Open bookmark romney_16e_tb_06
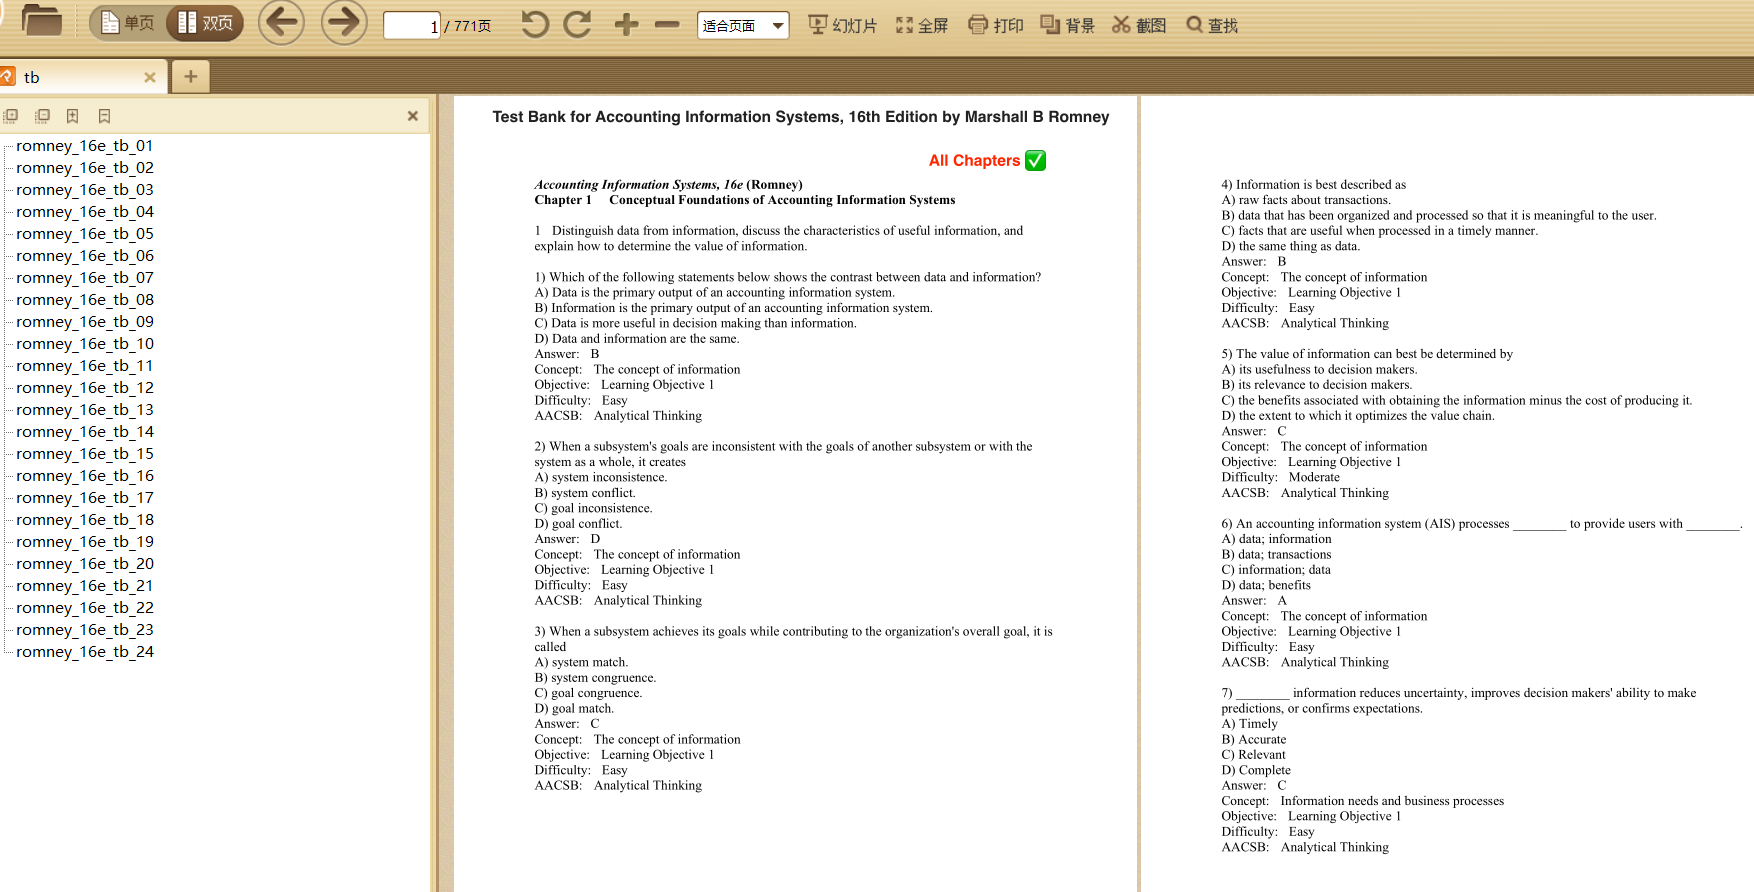1754x892 pixels. point(85,256)
